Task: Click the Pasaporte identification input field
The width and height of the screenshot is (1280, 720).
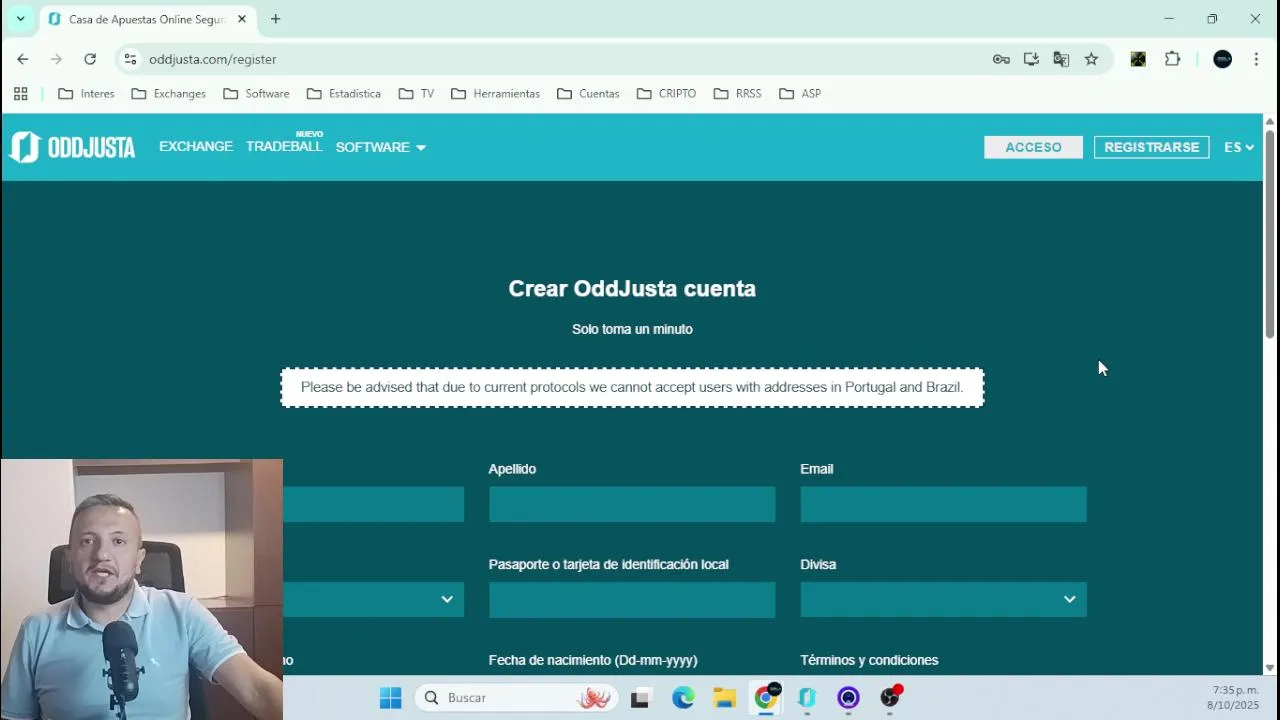Action: [x=632, y=599]
